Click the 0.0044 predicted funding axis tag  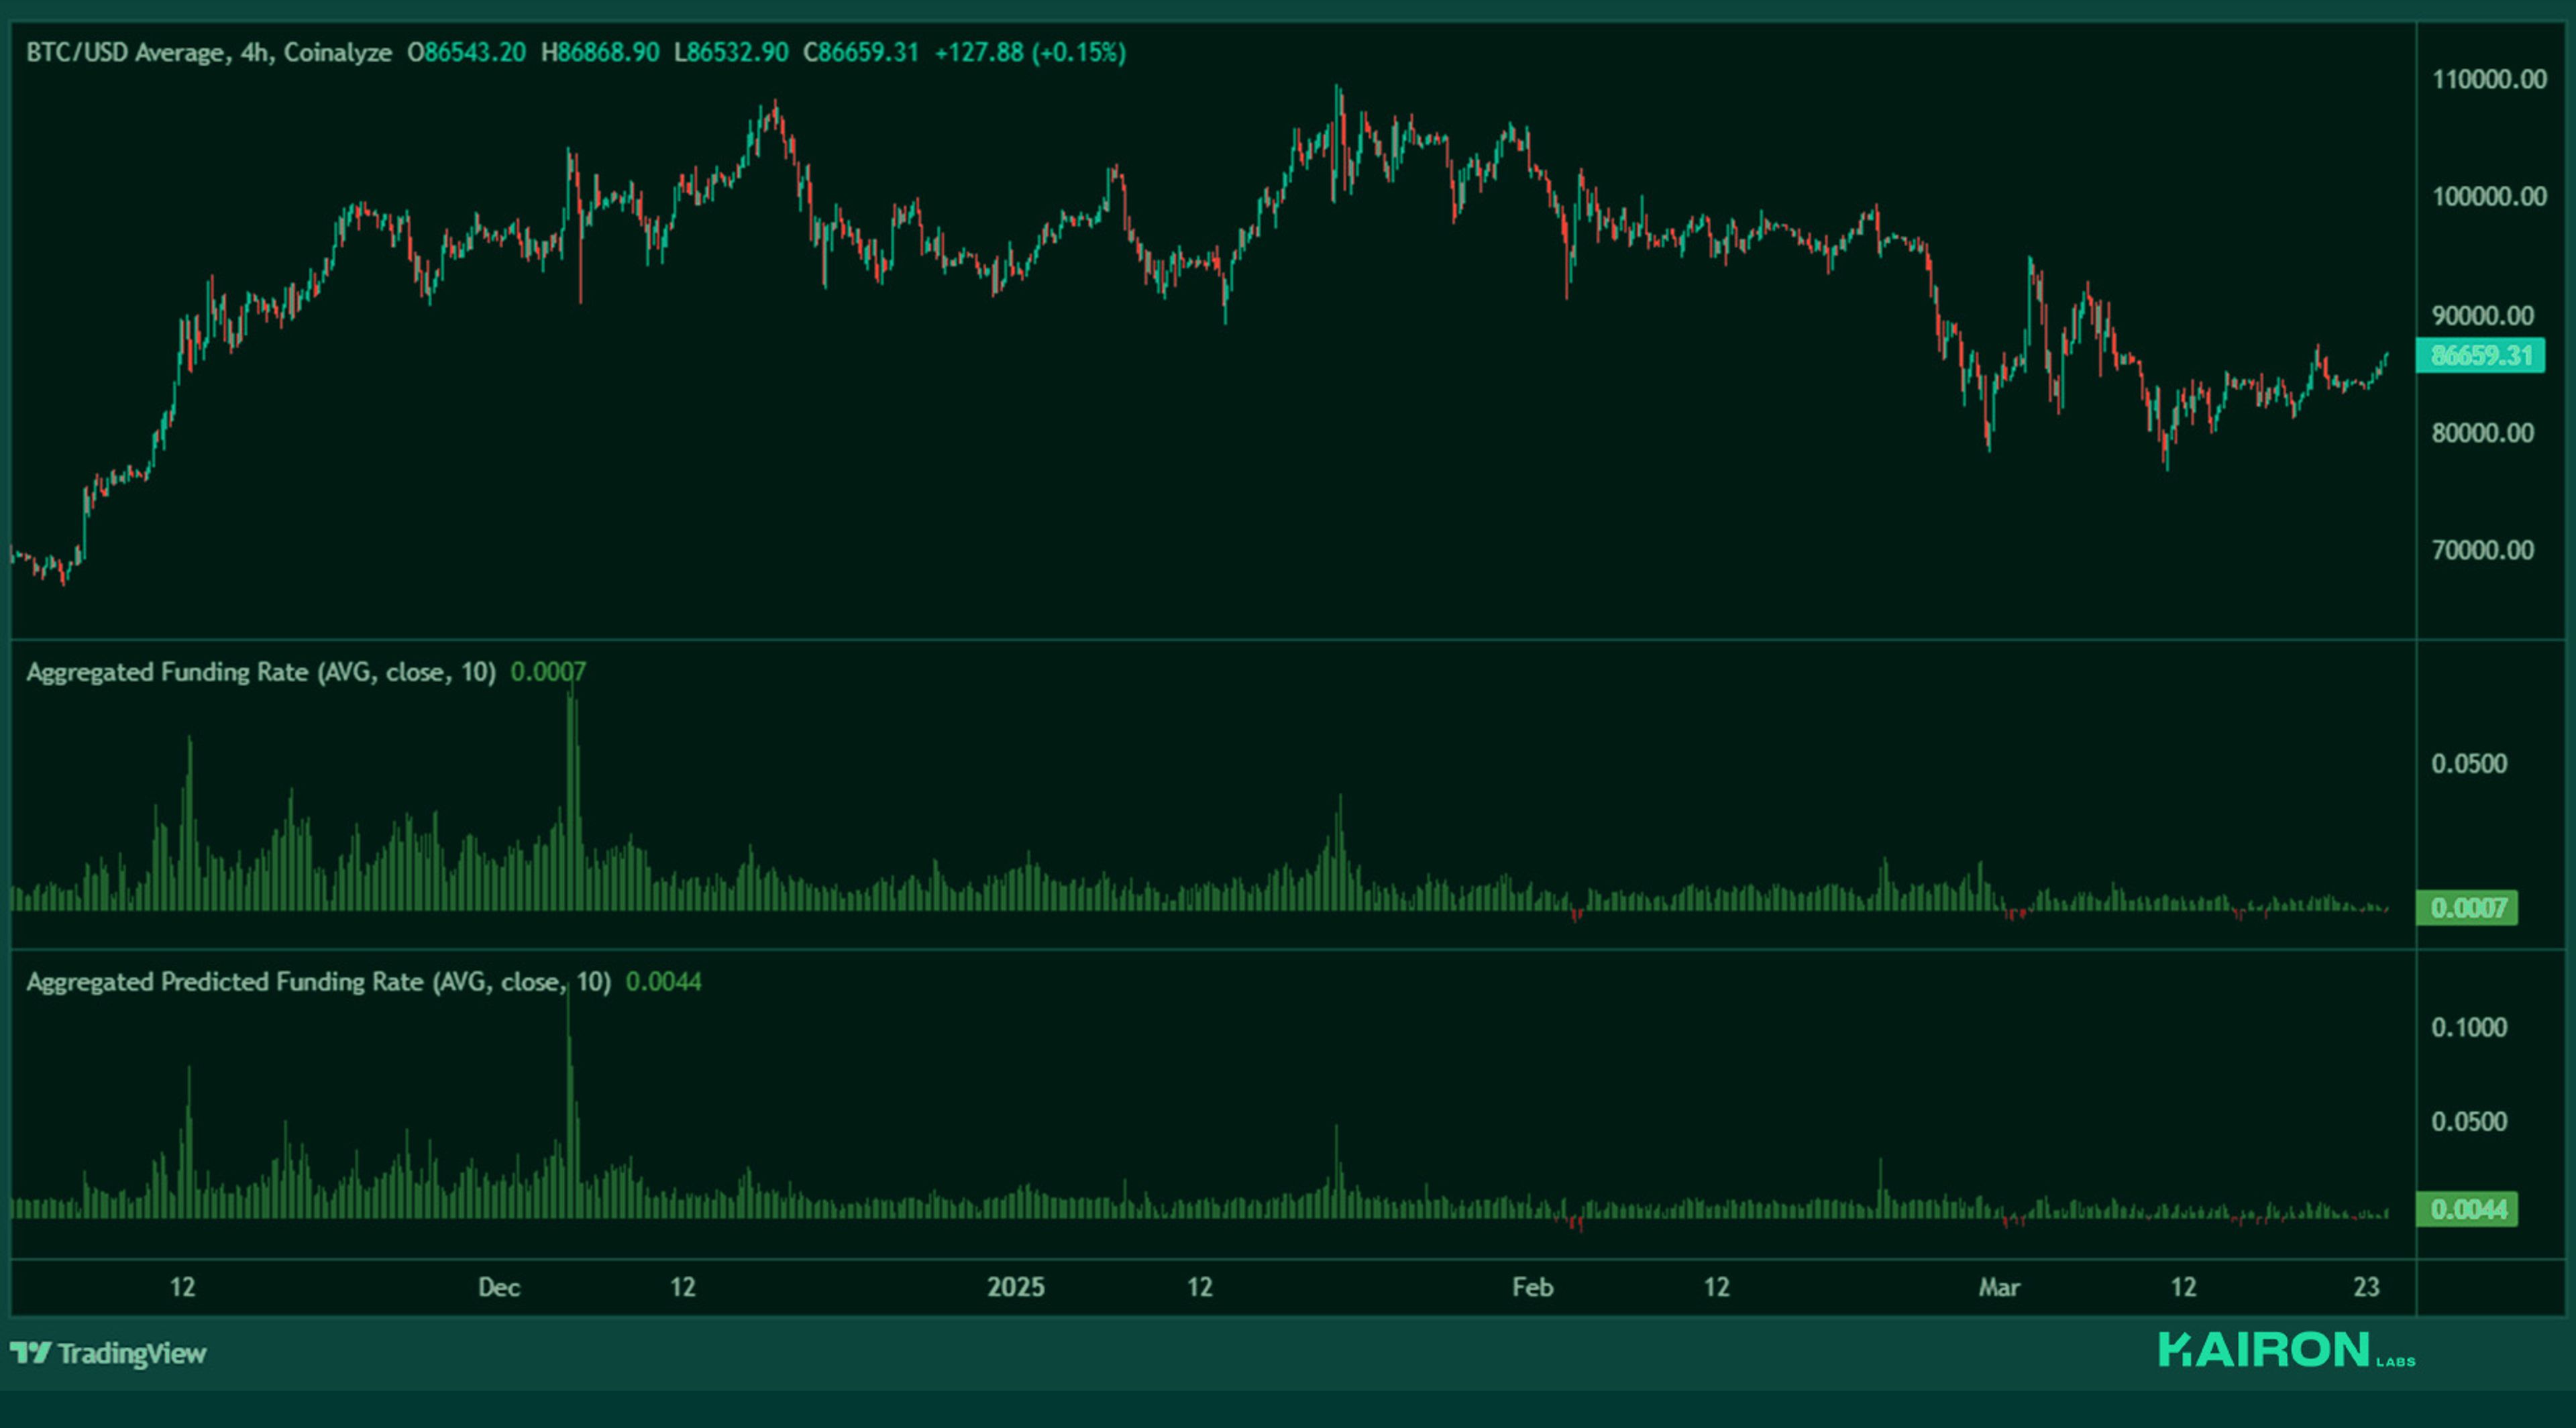click(x=2466, y=1209)
